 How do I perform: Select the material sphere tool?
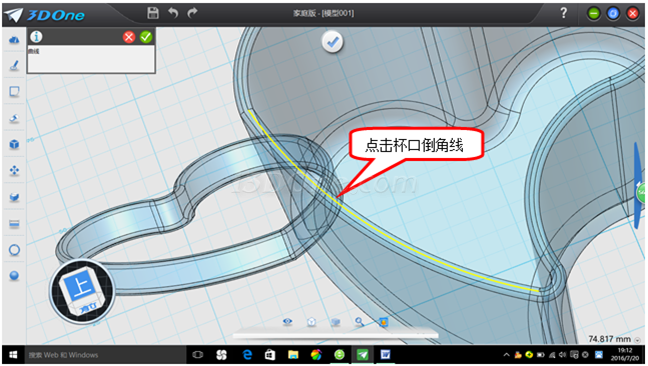point(14,276)
